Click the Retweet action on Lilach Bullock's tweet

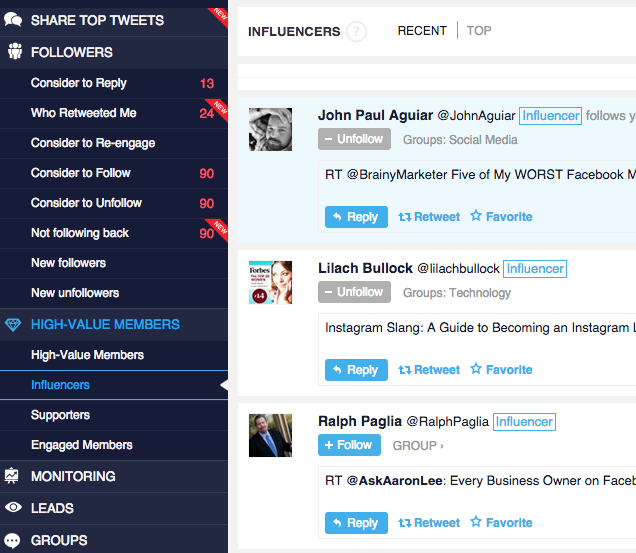pyautogui.click(x=429, y=370)
